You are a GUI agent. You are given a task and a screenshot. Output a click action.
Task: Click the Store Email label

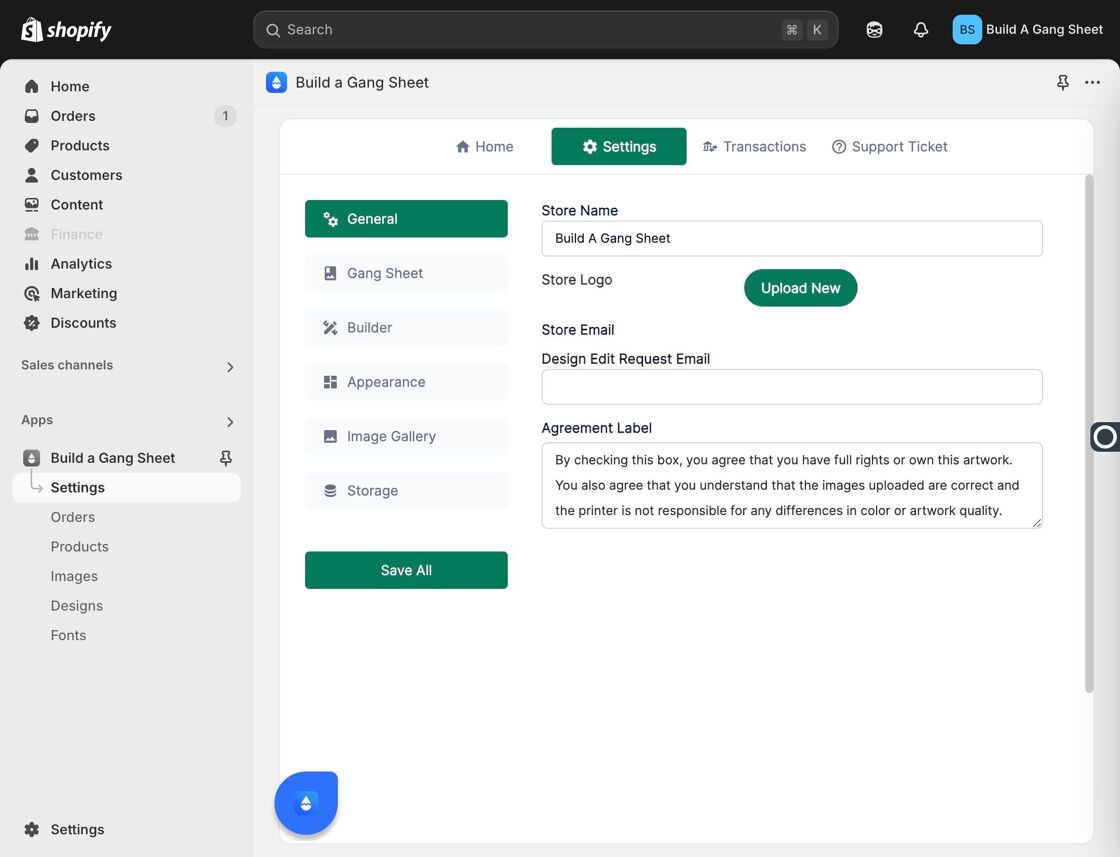tap(577, 330)
